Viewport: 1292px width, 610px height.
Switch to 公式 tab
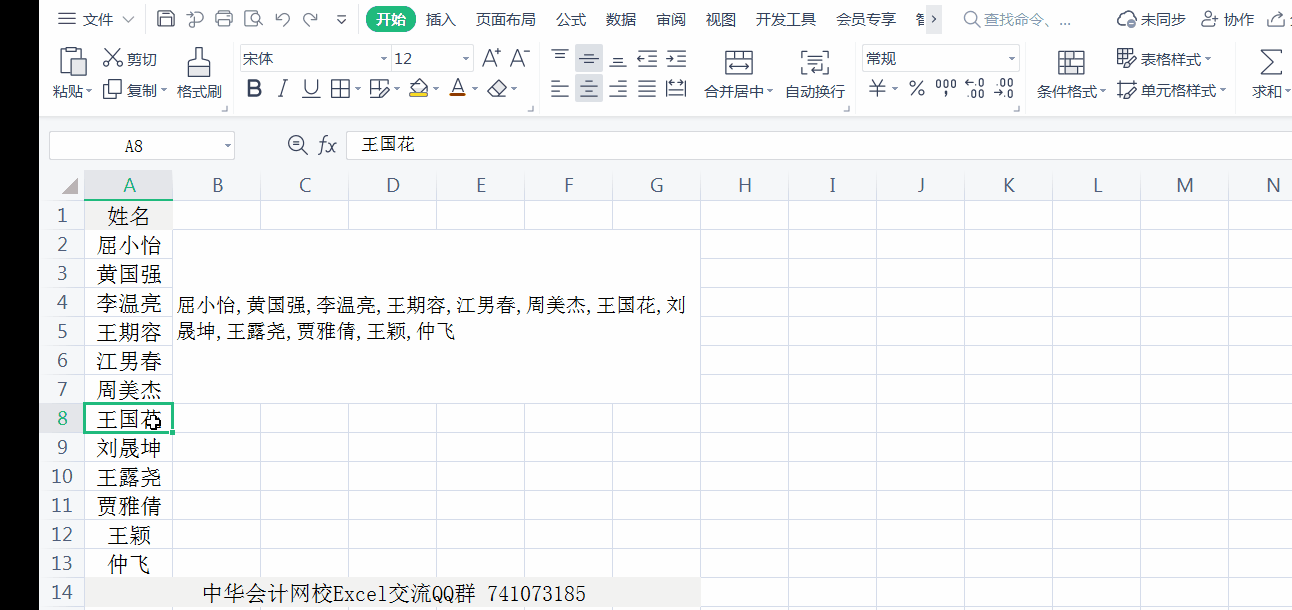pyautogui.click(x=571, y=19)
